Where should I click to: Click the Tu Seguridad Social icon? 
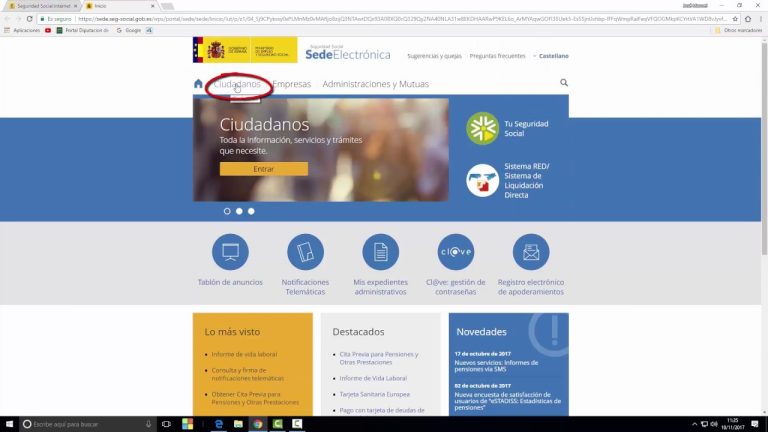482,128
